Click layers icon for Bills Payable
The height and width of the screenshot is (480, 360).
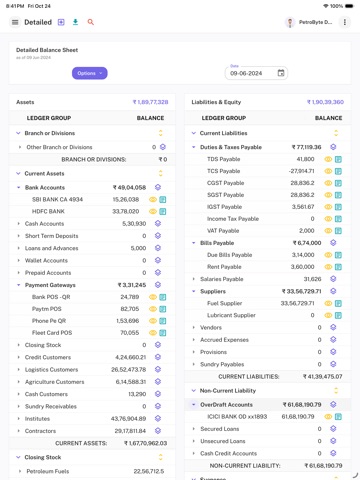[333, 243]
